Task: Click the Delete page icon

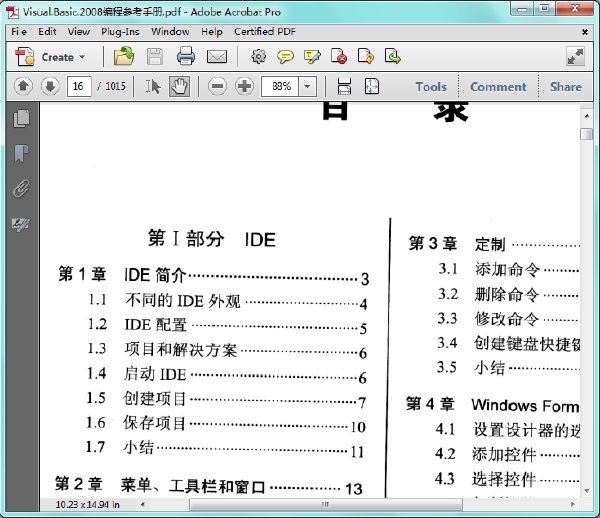Action: (339, 56)
